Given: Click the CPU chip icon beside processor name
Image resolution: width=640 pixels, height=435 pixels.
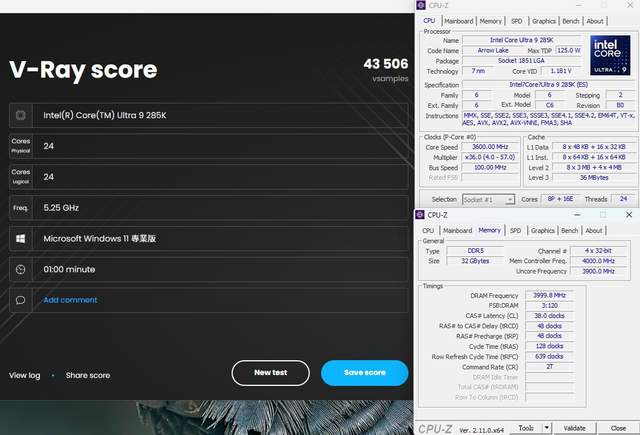Looking at the screenshot, I should [x=20, y=115].
